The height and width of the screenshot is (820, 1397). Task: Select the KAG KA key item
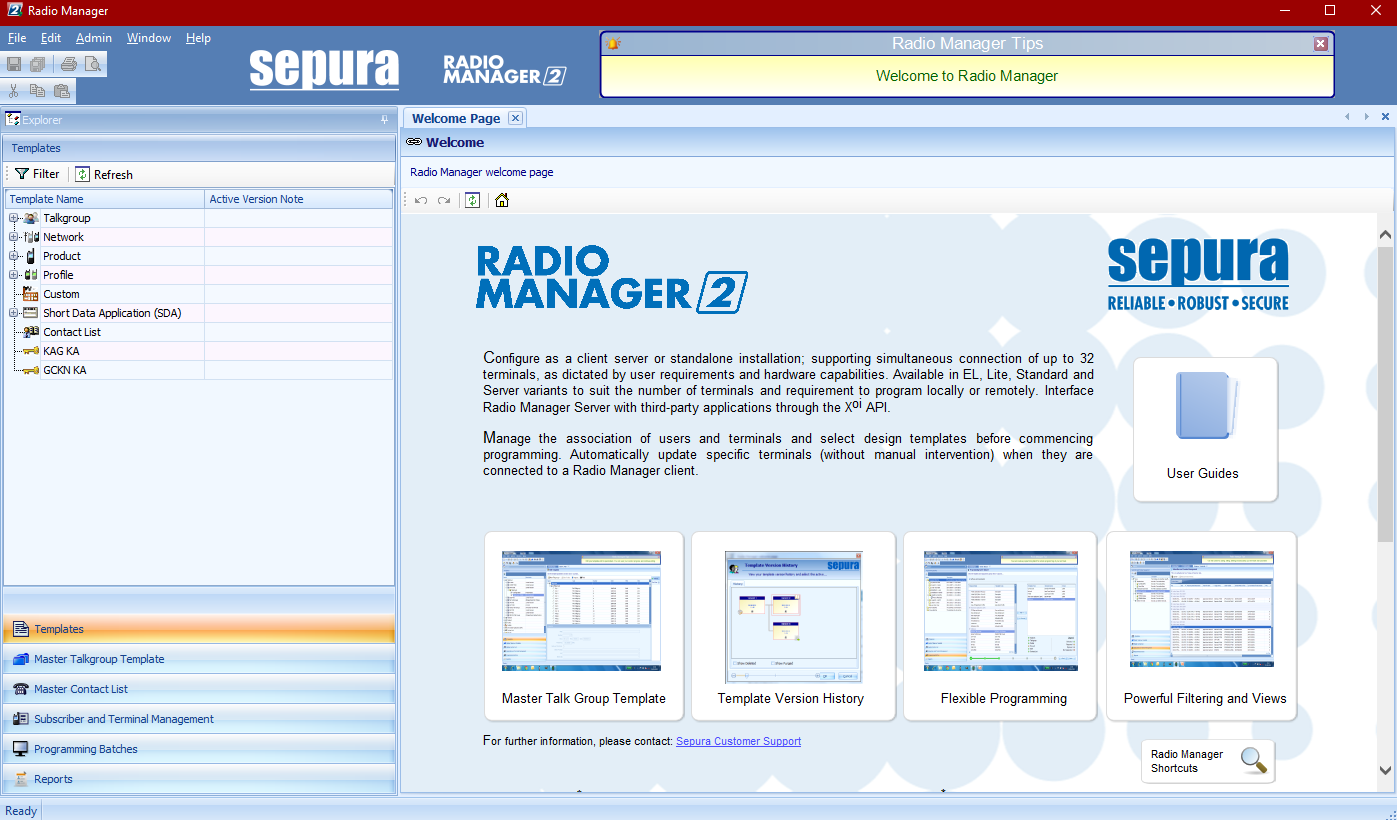pos(61,351)
